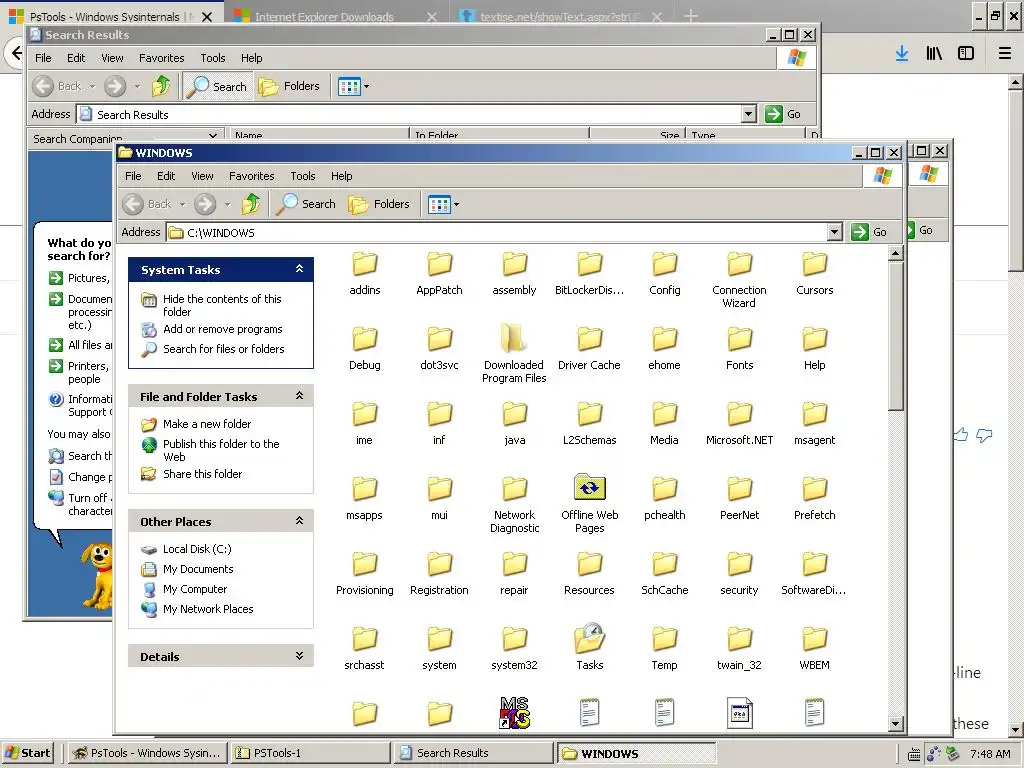1024x768 pixels.
Task: Select the Fonts folder
Action: (739, 349)
